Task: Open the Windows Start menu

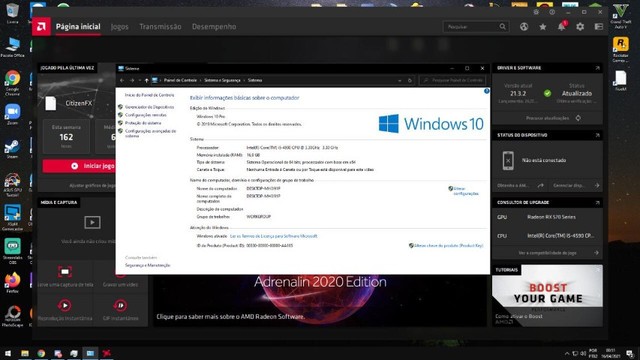Action: click(8, 353)
